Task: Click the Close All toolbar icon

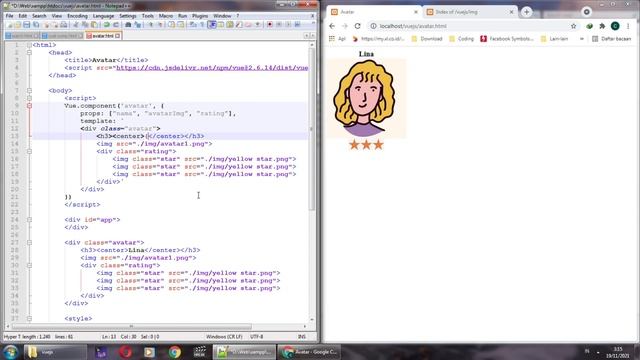Action: [x=55, y=25]
